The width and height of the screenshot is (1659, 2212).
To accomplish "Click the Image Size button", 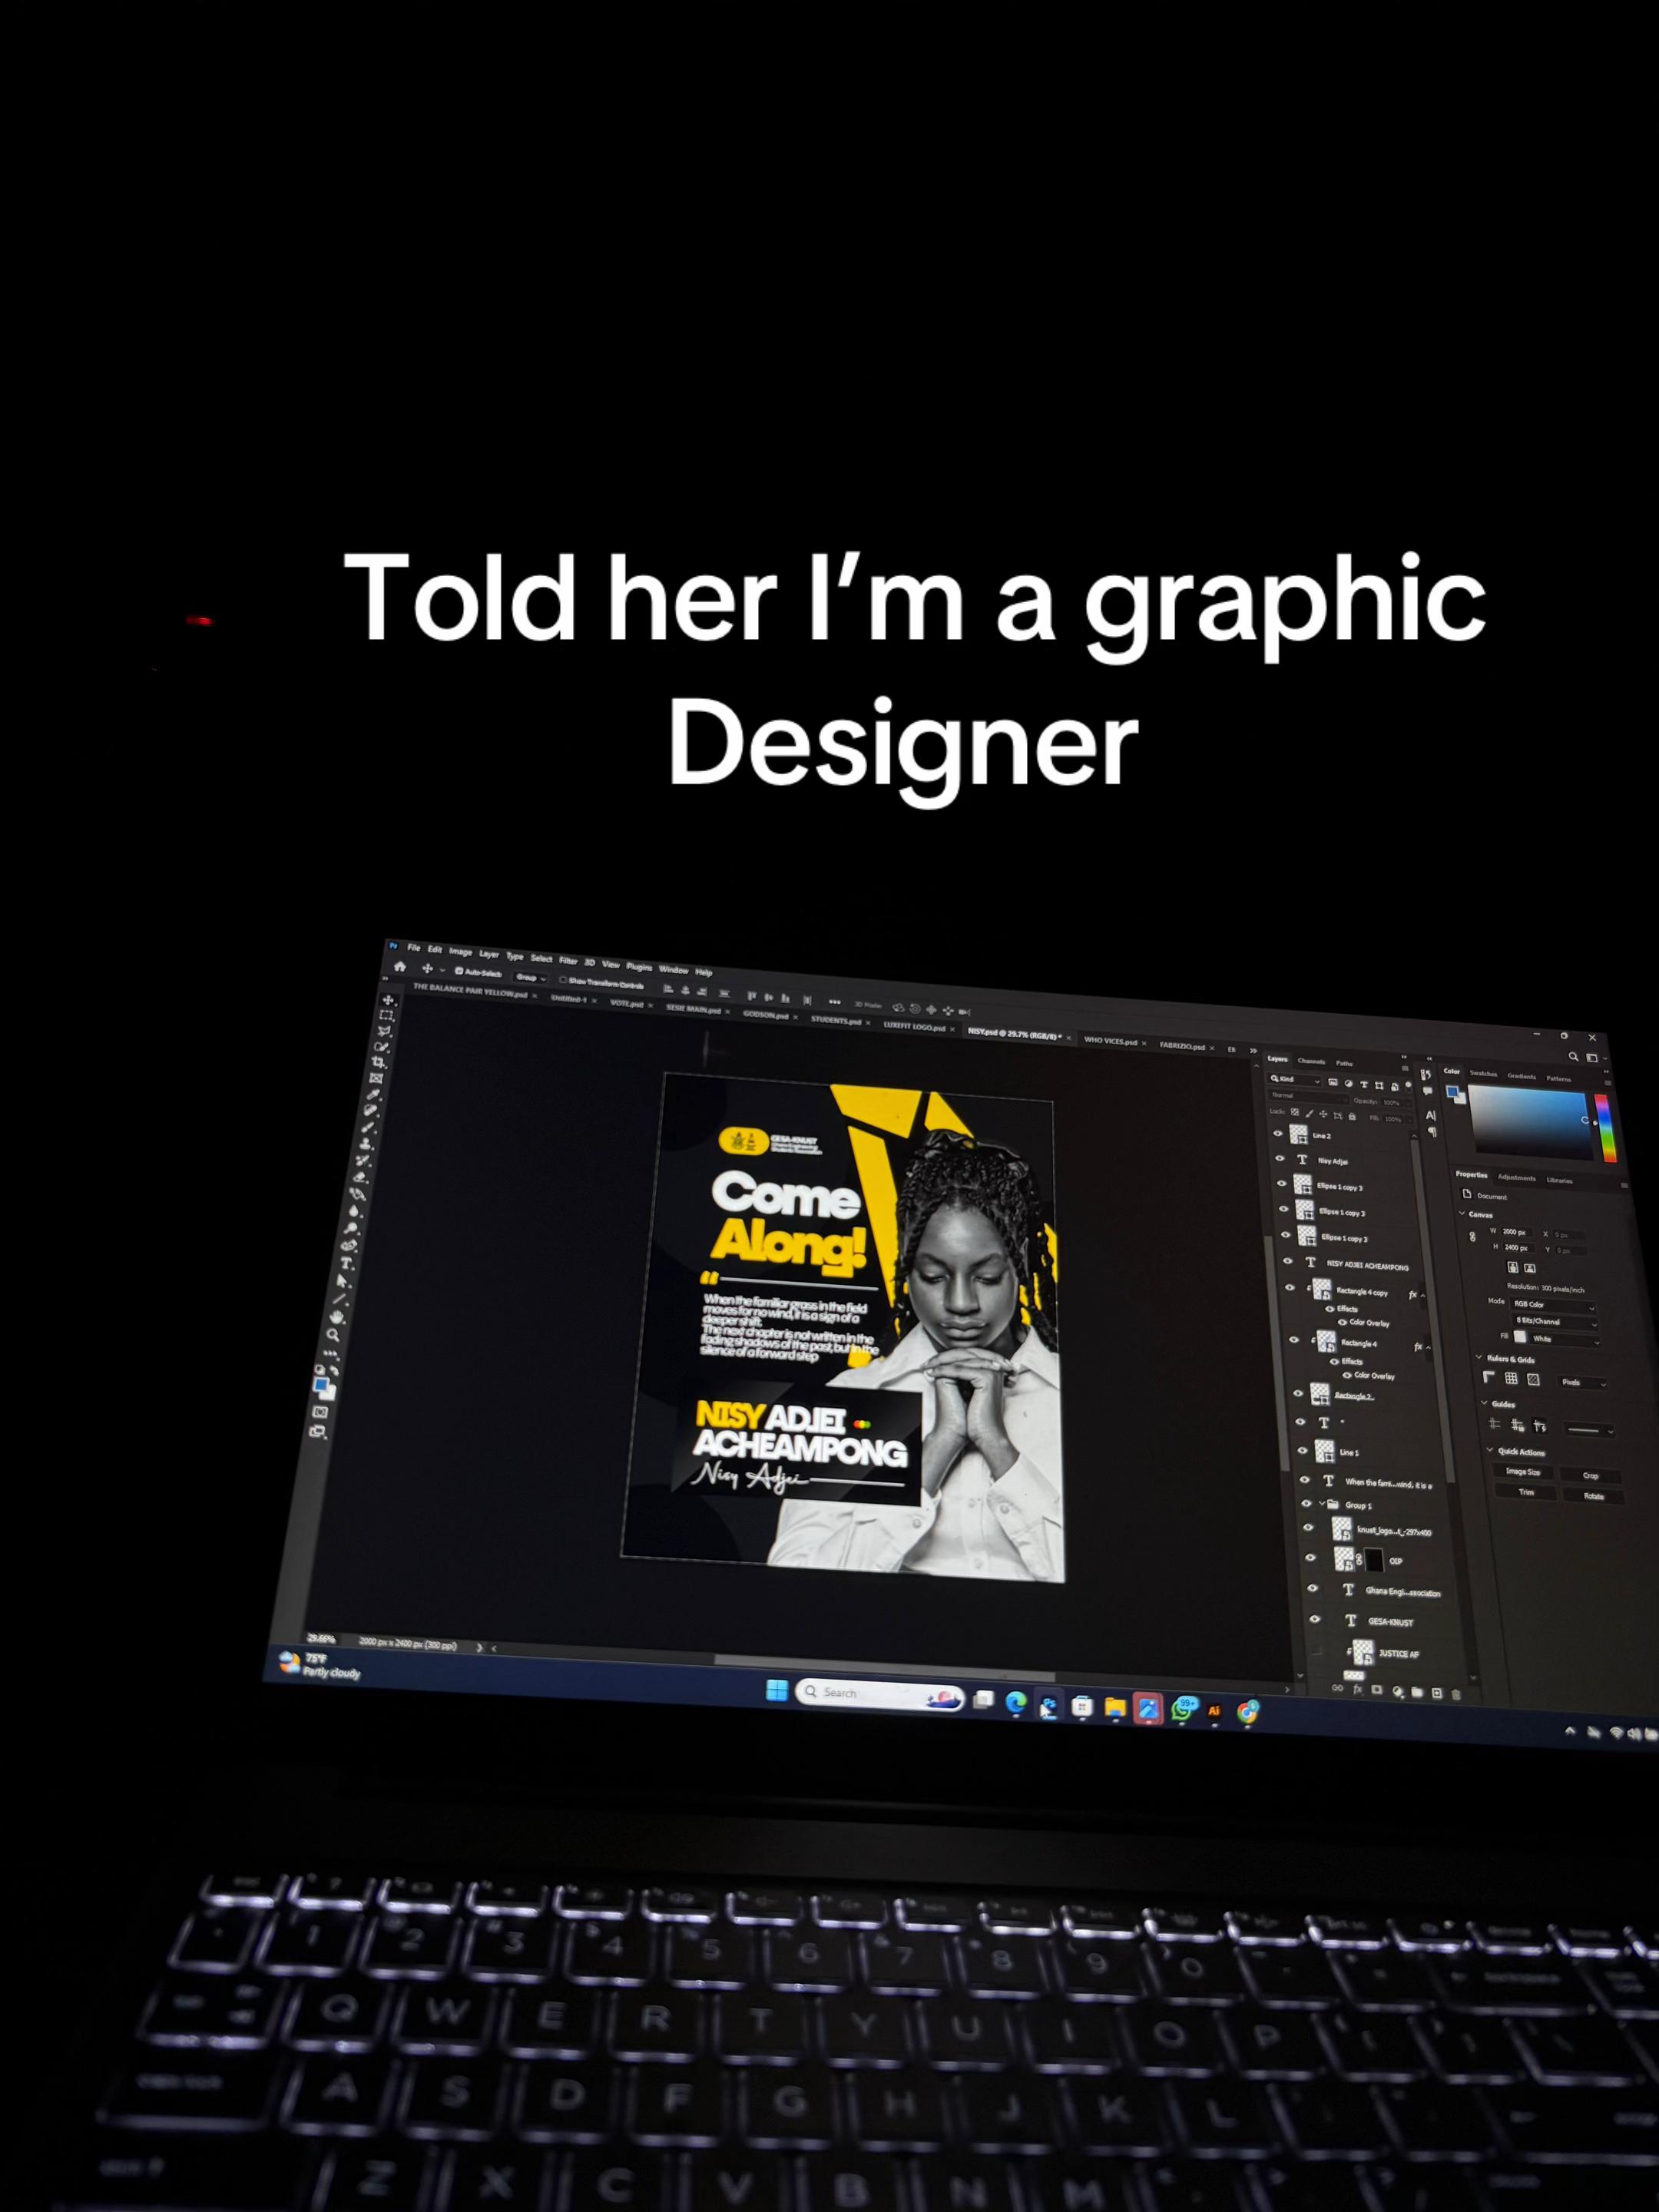I will [x=1524, y=1472].
